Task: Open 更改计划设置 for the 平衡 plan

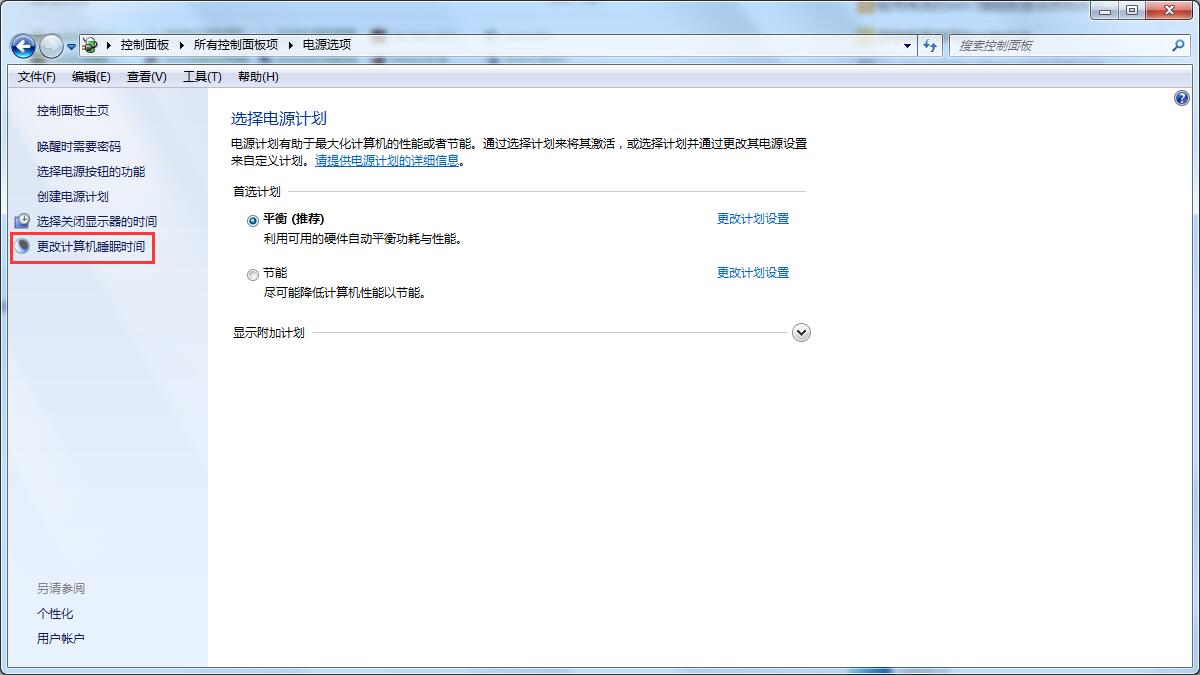Action: 751,218
